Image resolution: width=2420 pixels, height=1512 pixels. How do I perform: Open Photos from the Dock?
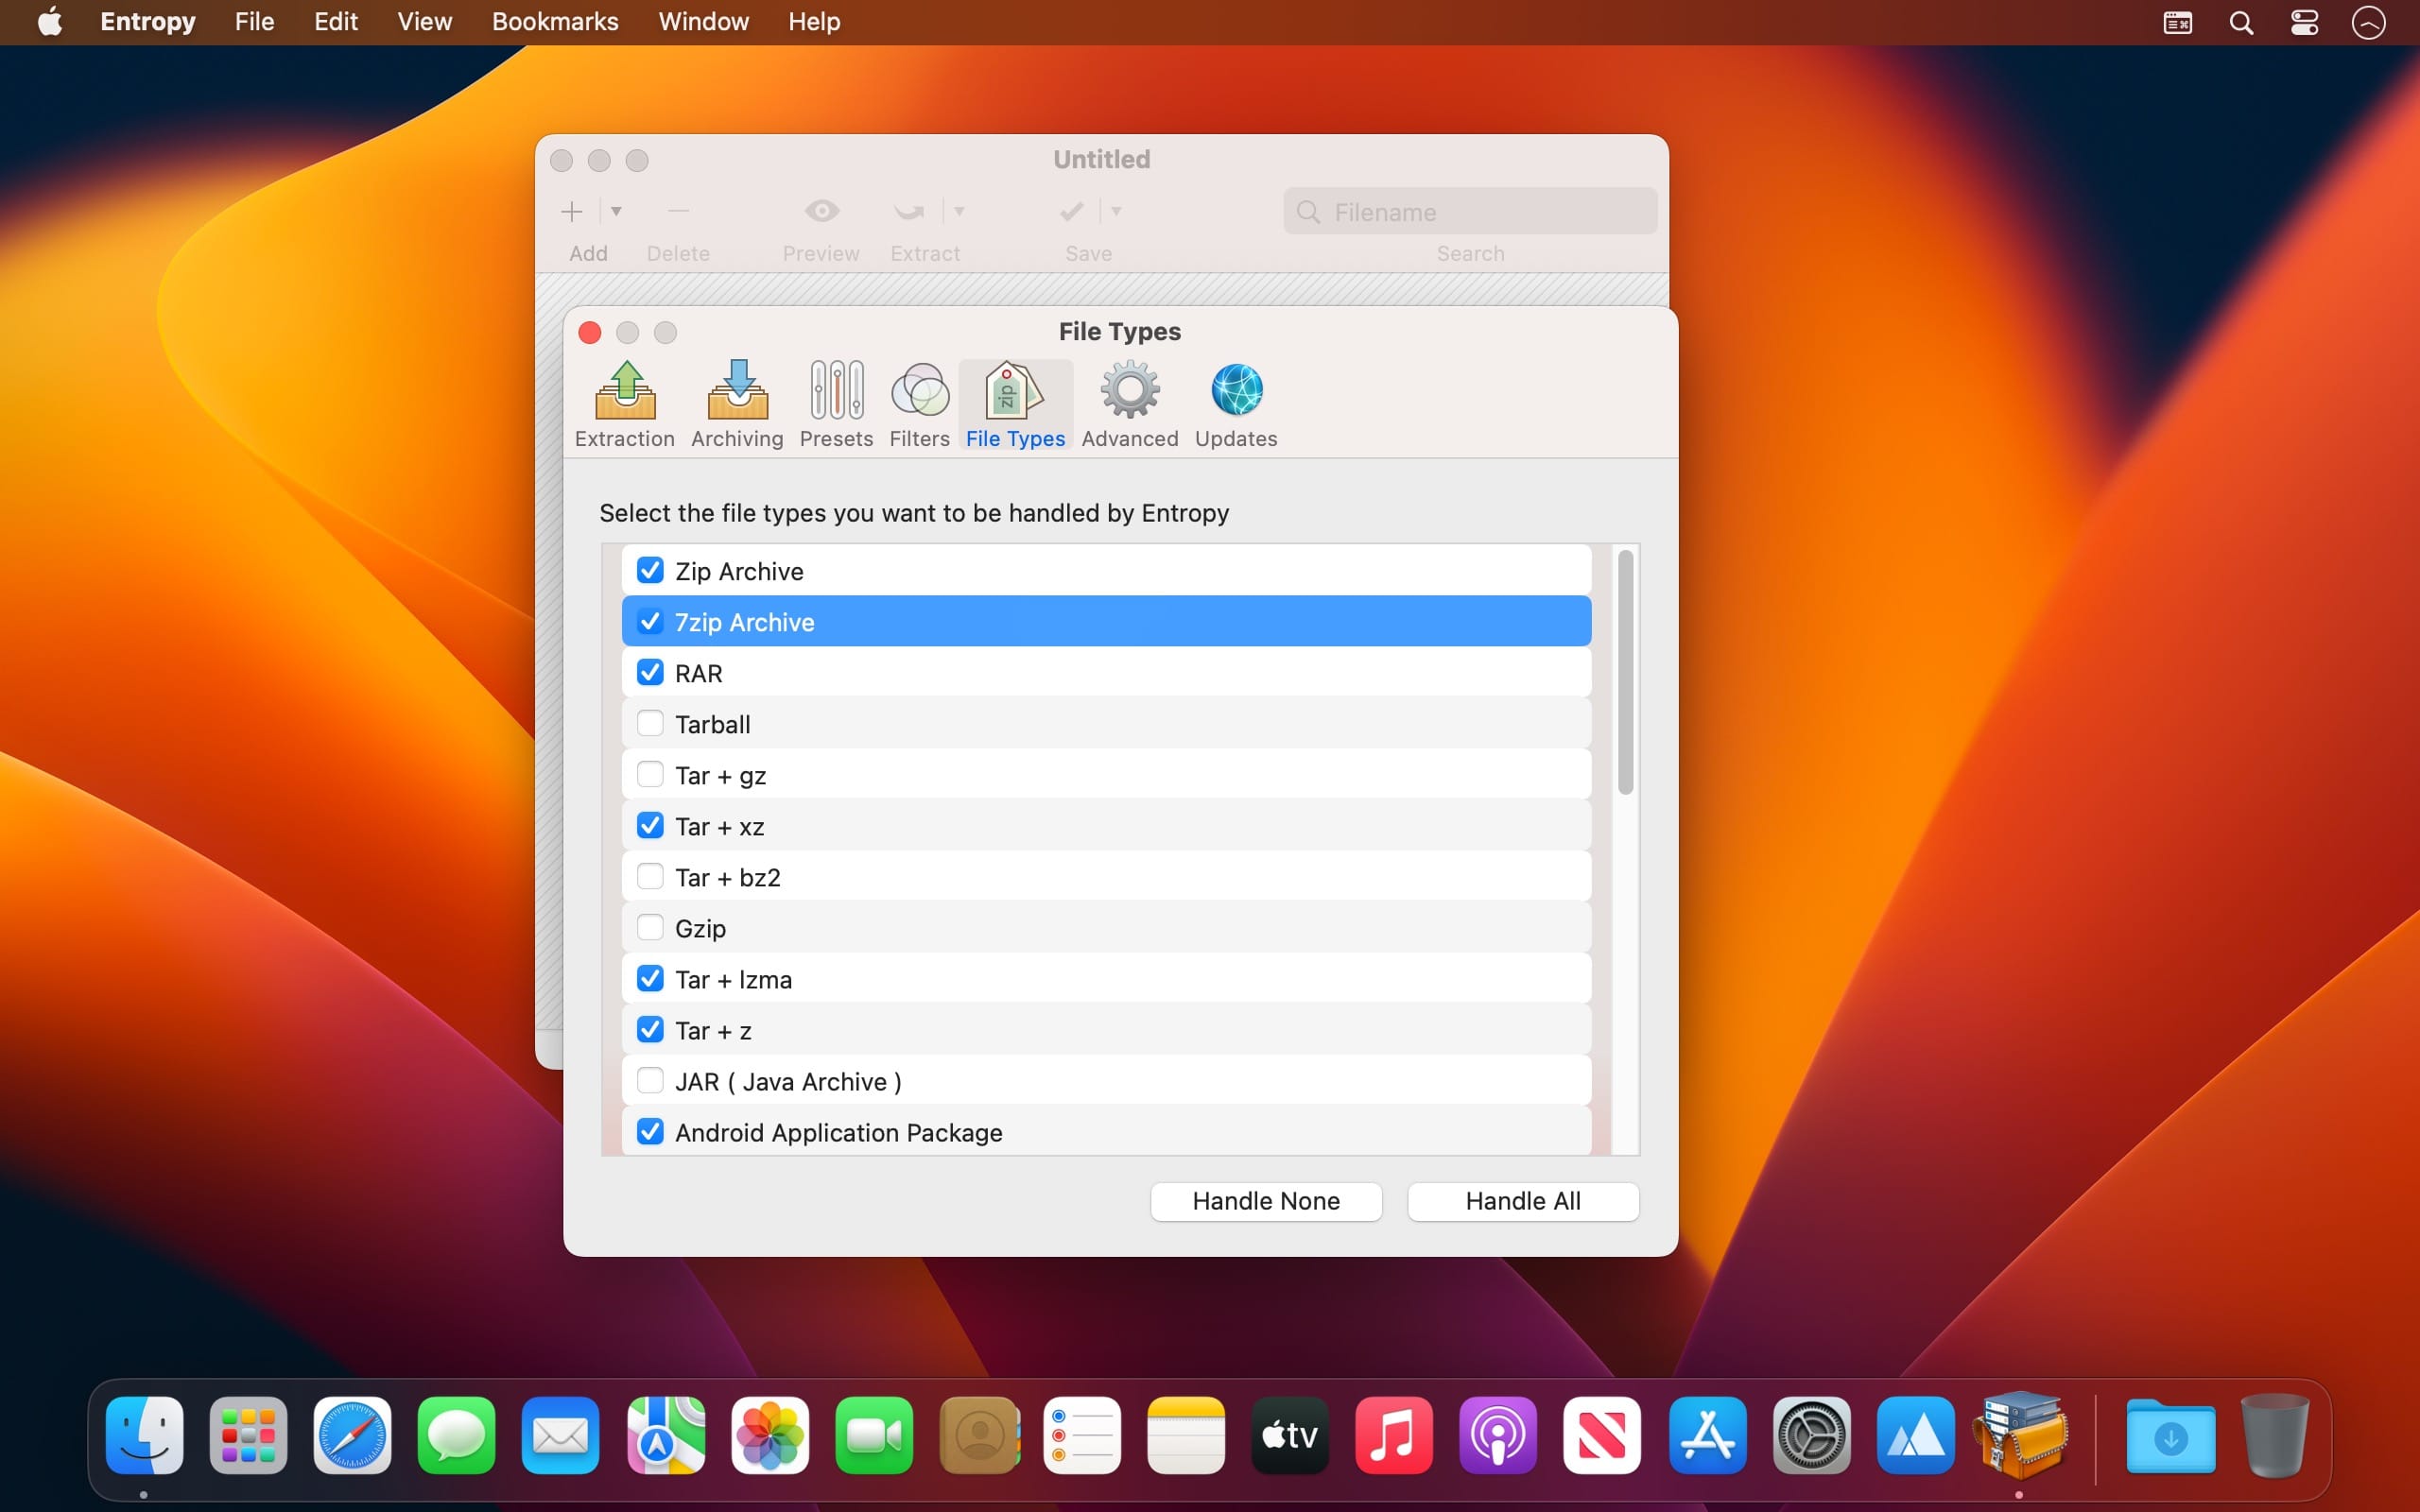770,1435
